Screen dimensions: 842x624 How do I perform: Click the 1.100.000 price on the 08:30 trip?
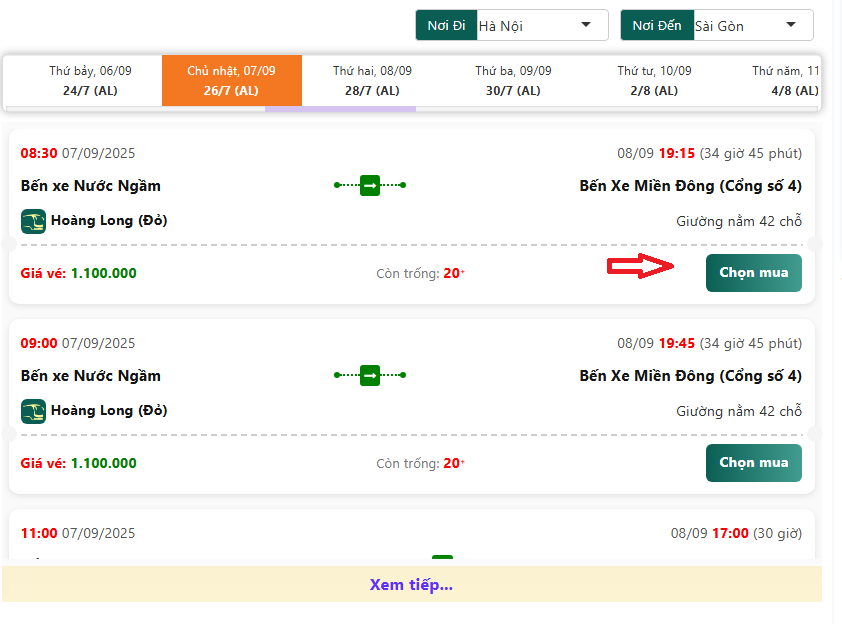103,273
